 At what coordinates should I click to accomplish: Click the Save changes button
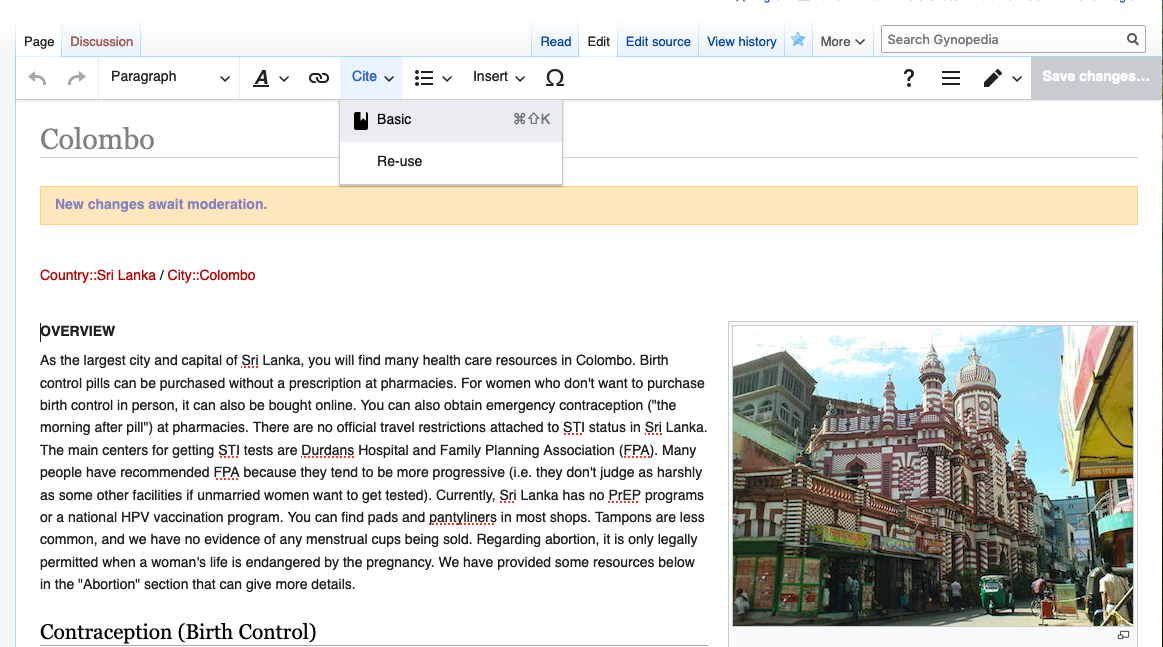click(1096, 77)
